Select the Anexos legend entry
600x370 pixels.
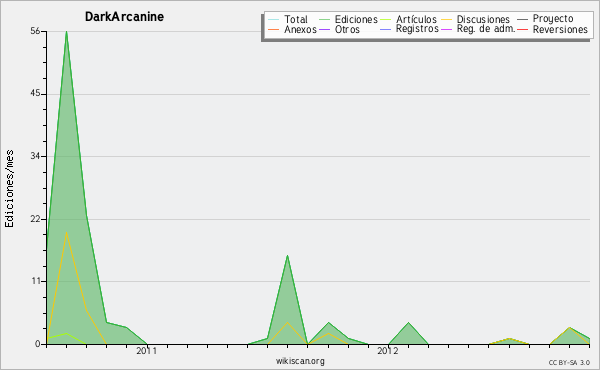[300, 29]
